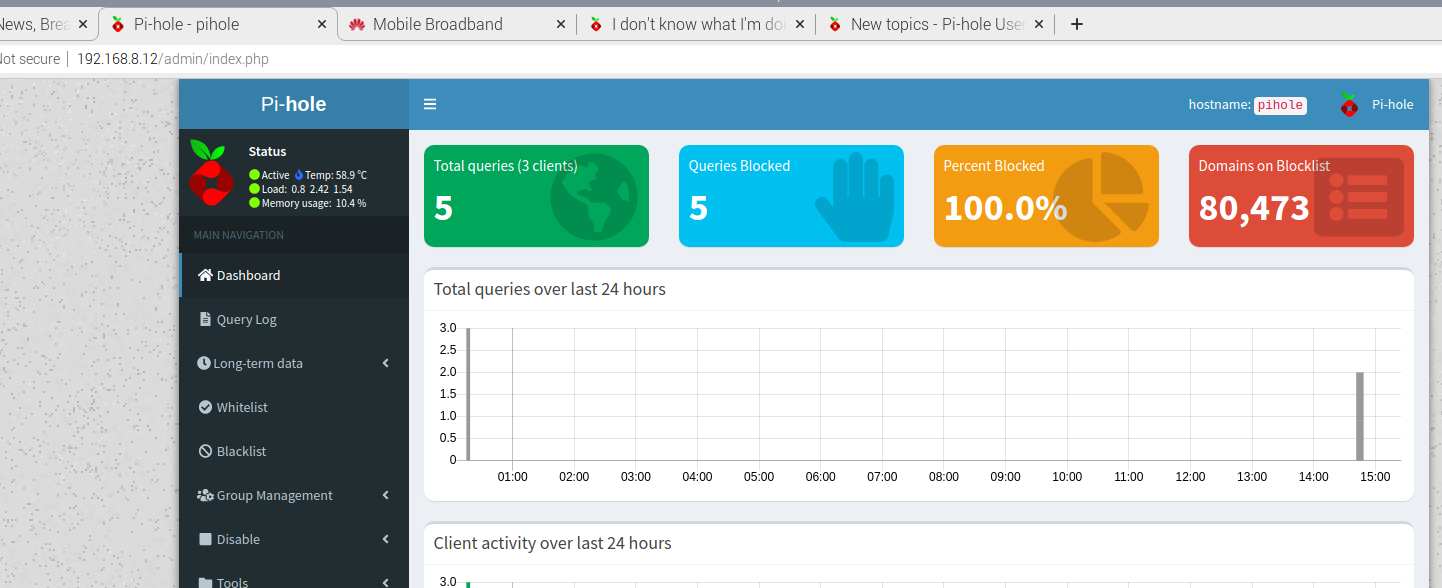Open a new browser tab with plus button

pyautogui.click(x=1076, y=24)
